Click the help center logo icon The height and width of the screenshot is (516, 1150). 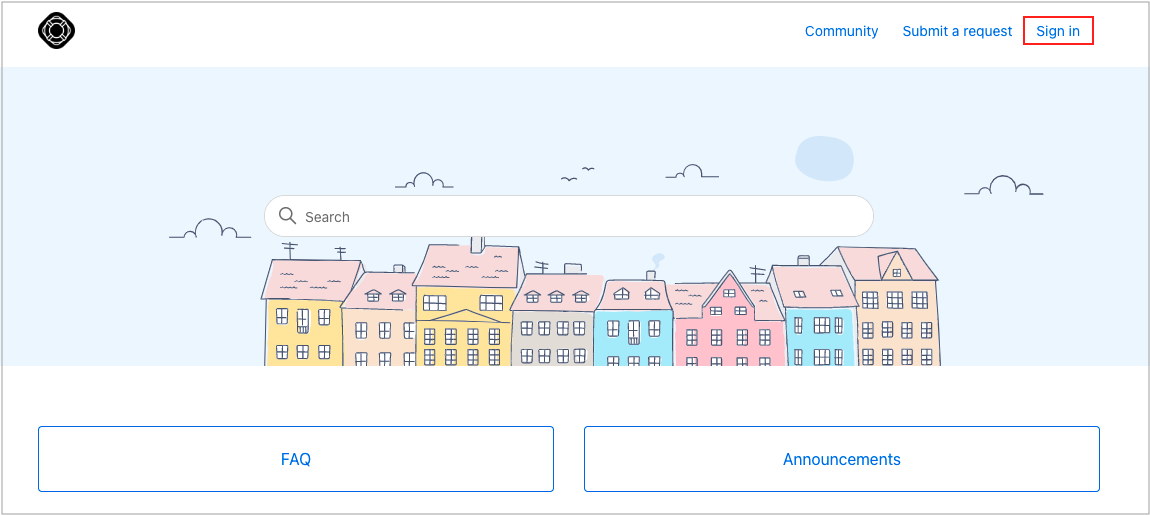click(x=56, y=31)
